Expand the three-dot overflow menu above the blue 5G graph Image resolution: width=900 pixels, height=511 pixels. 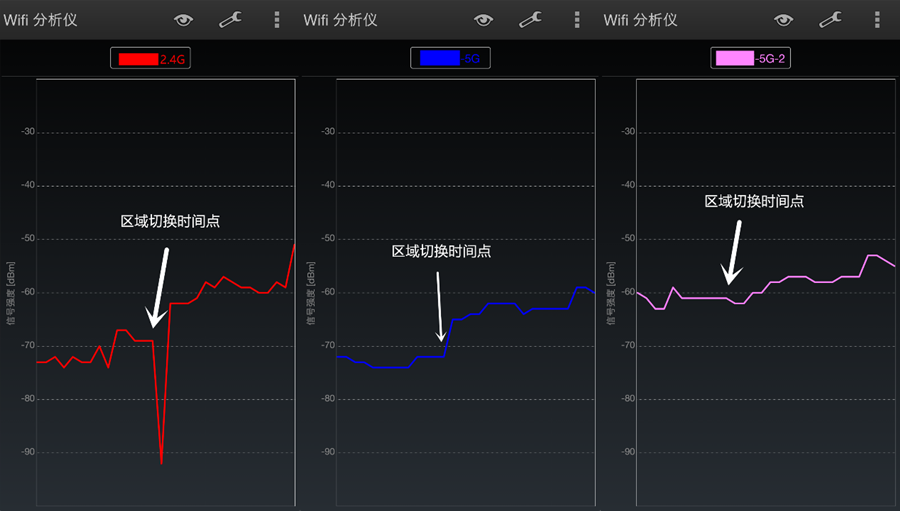(577, 20)
